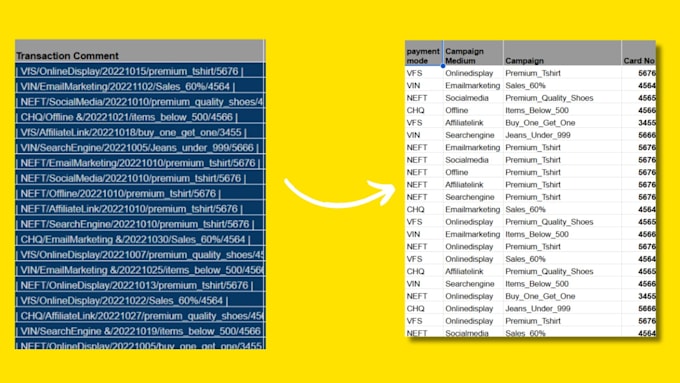Select the Campaign column header
Screen dimensions: 680x383
[x=562, y=53]
